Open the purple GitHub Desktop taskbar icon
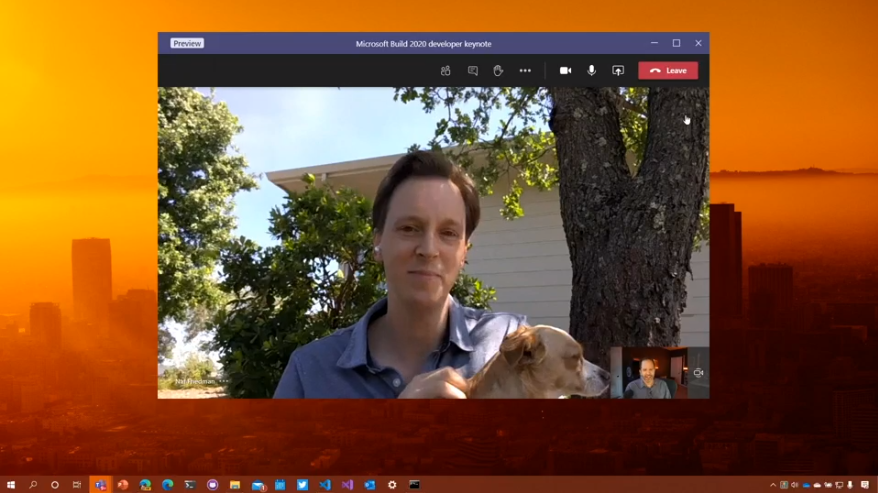 pos(212,485)
